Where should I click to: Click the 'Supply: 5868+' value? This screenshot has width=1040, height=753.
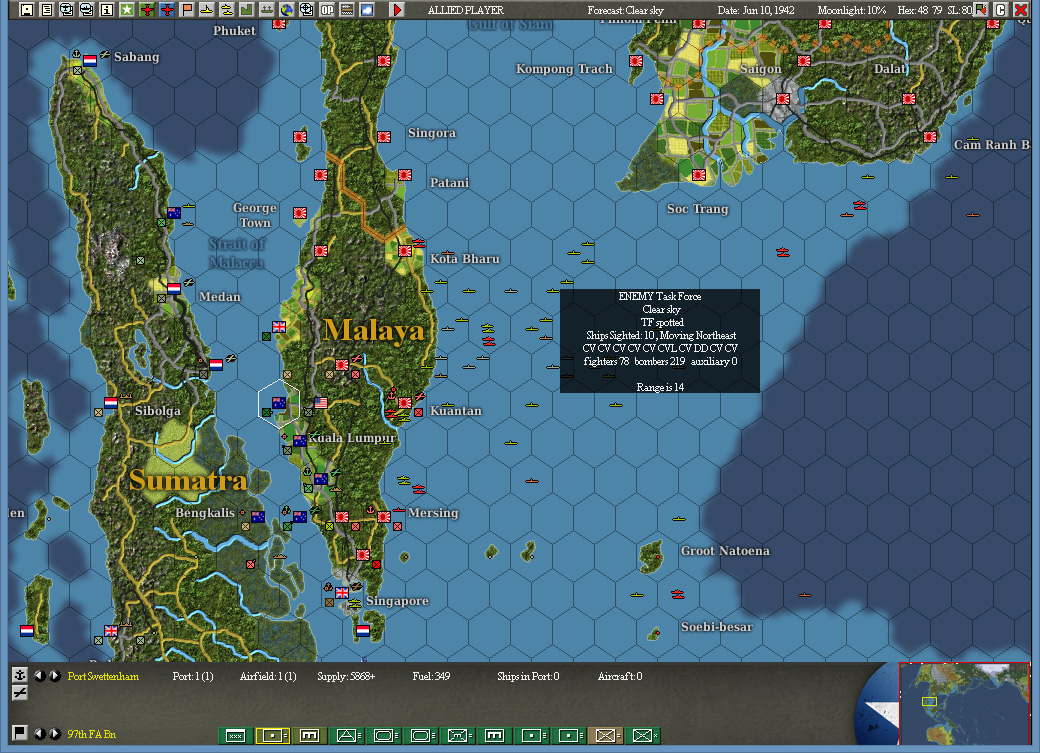click(346, 676)
